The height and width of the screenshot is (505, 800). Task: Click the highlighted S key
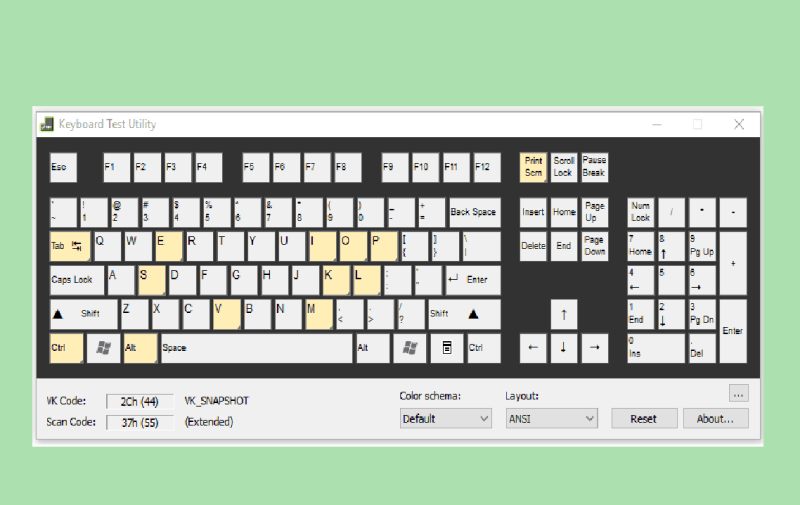(152, 280)
